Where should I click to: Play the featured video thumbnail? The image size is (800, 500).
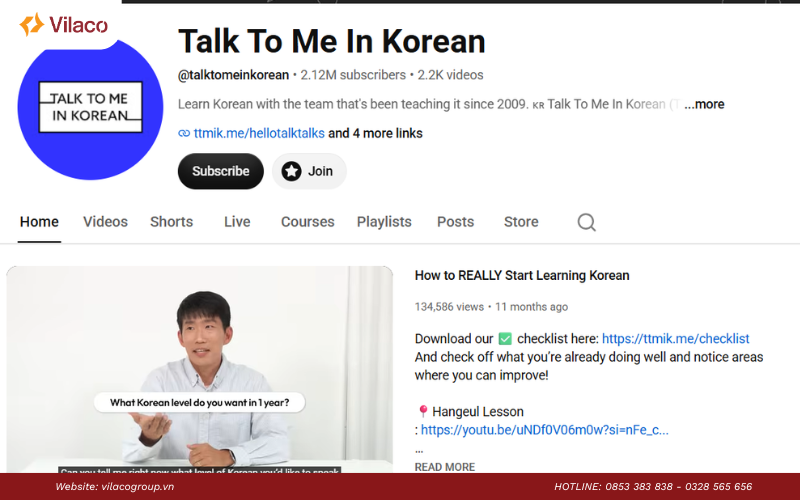[x=199, y=369]
